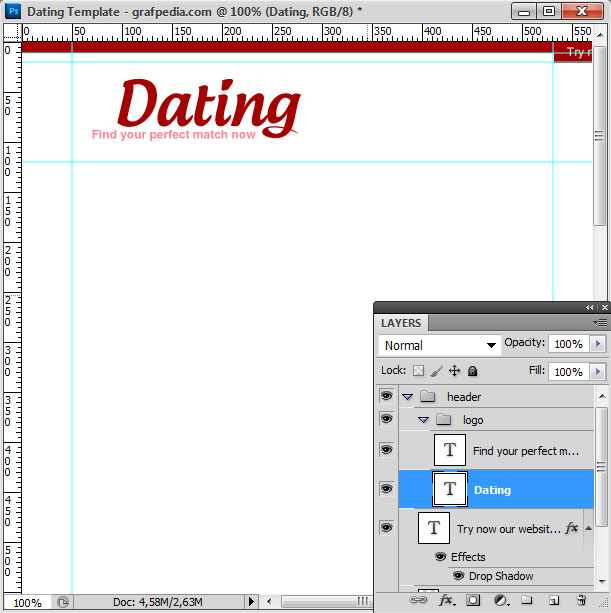This screenshot has height=613, width=611.
Task: Click the link layers icon
Action: click(x=418, y=599)
